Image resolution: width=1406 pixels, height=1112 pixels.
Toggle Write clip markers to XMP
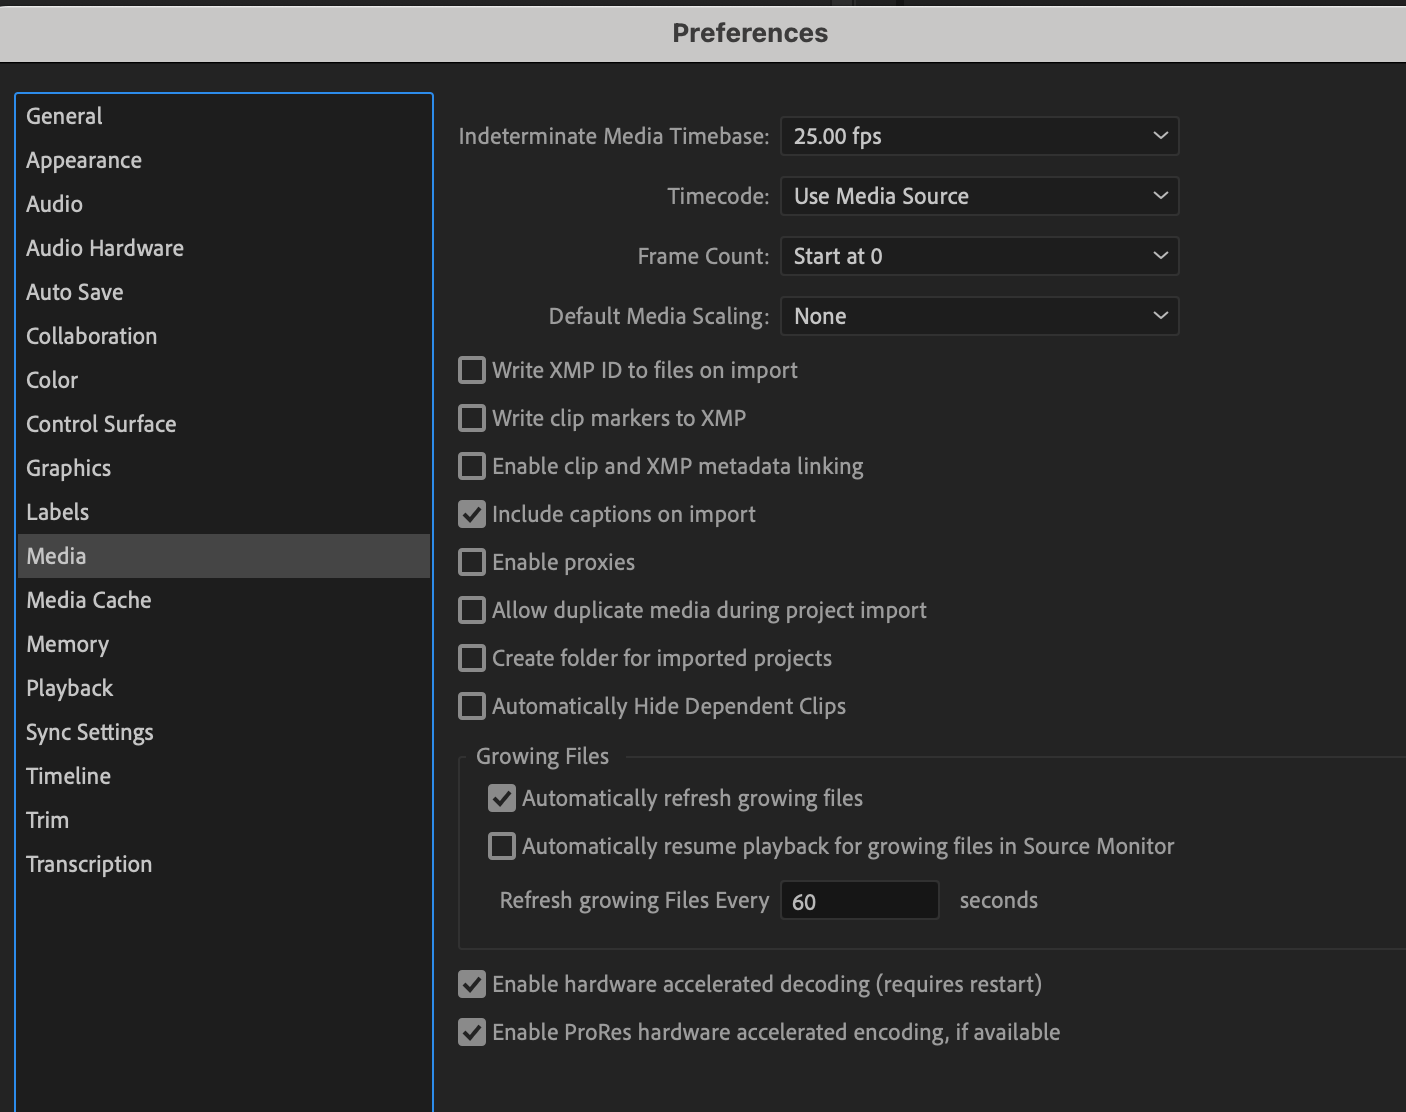471,418
